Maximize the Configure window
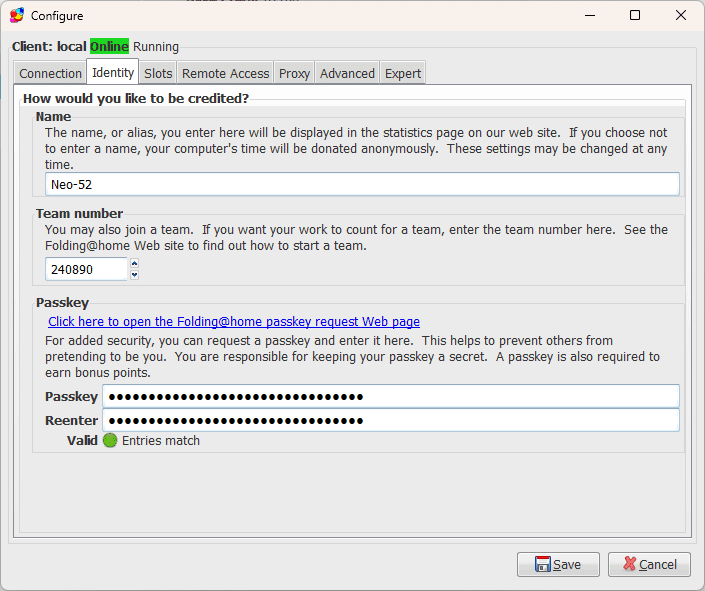Screen dimensions: 705x591 [635, 15]
